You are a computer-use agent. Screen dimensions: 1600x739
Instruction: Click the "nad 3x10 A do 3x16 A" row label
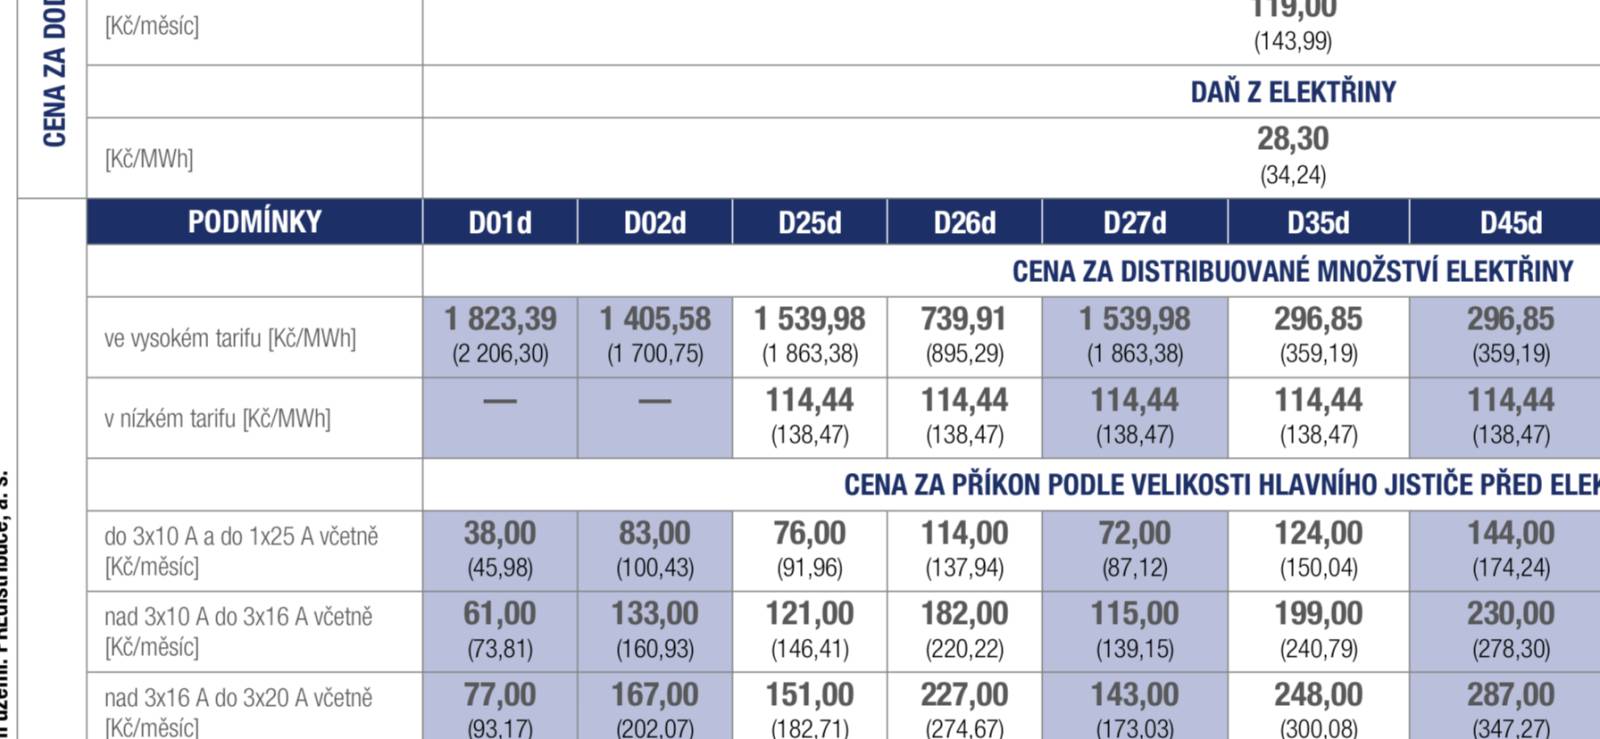pos(238,617)
